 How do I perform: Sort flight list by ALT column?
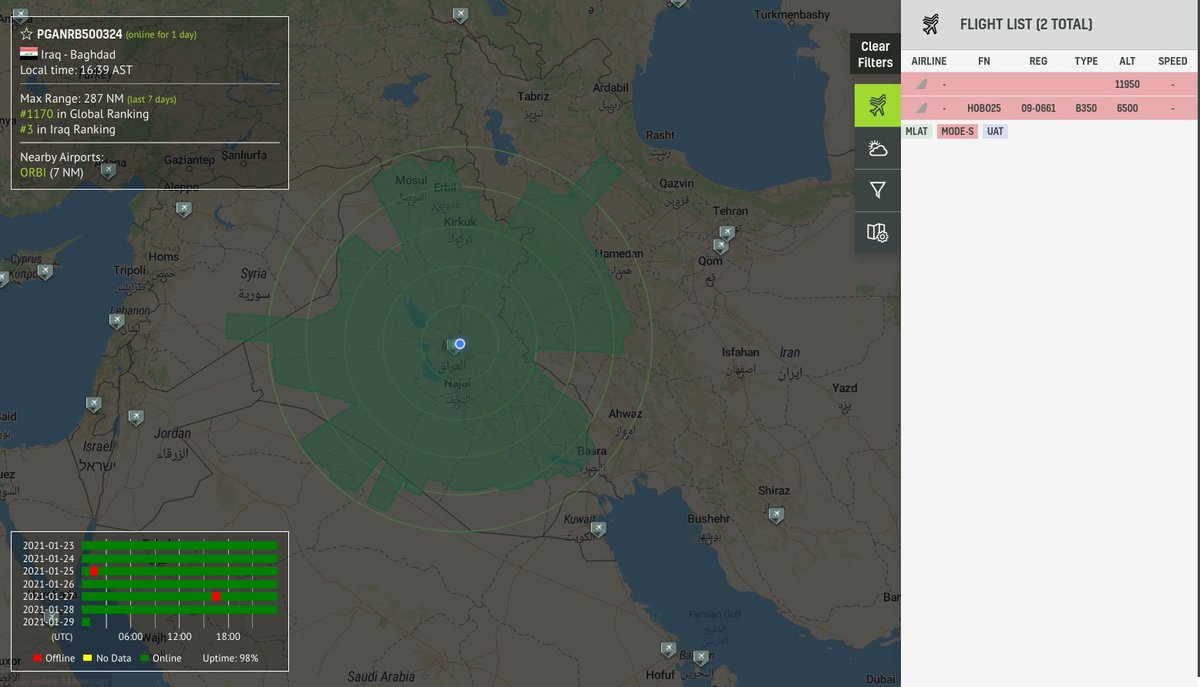click(x=1127, y=61)
